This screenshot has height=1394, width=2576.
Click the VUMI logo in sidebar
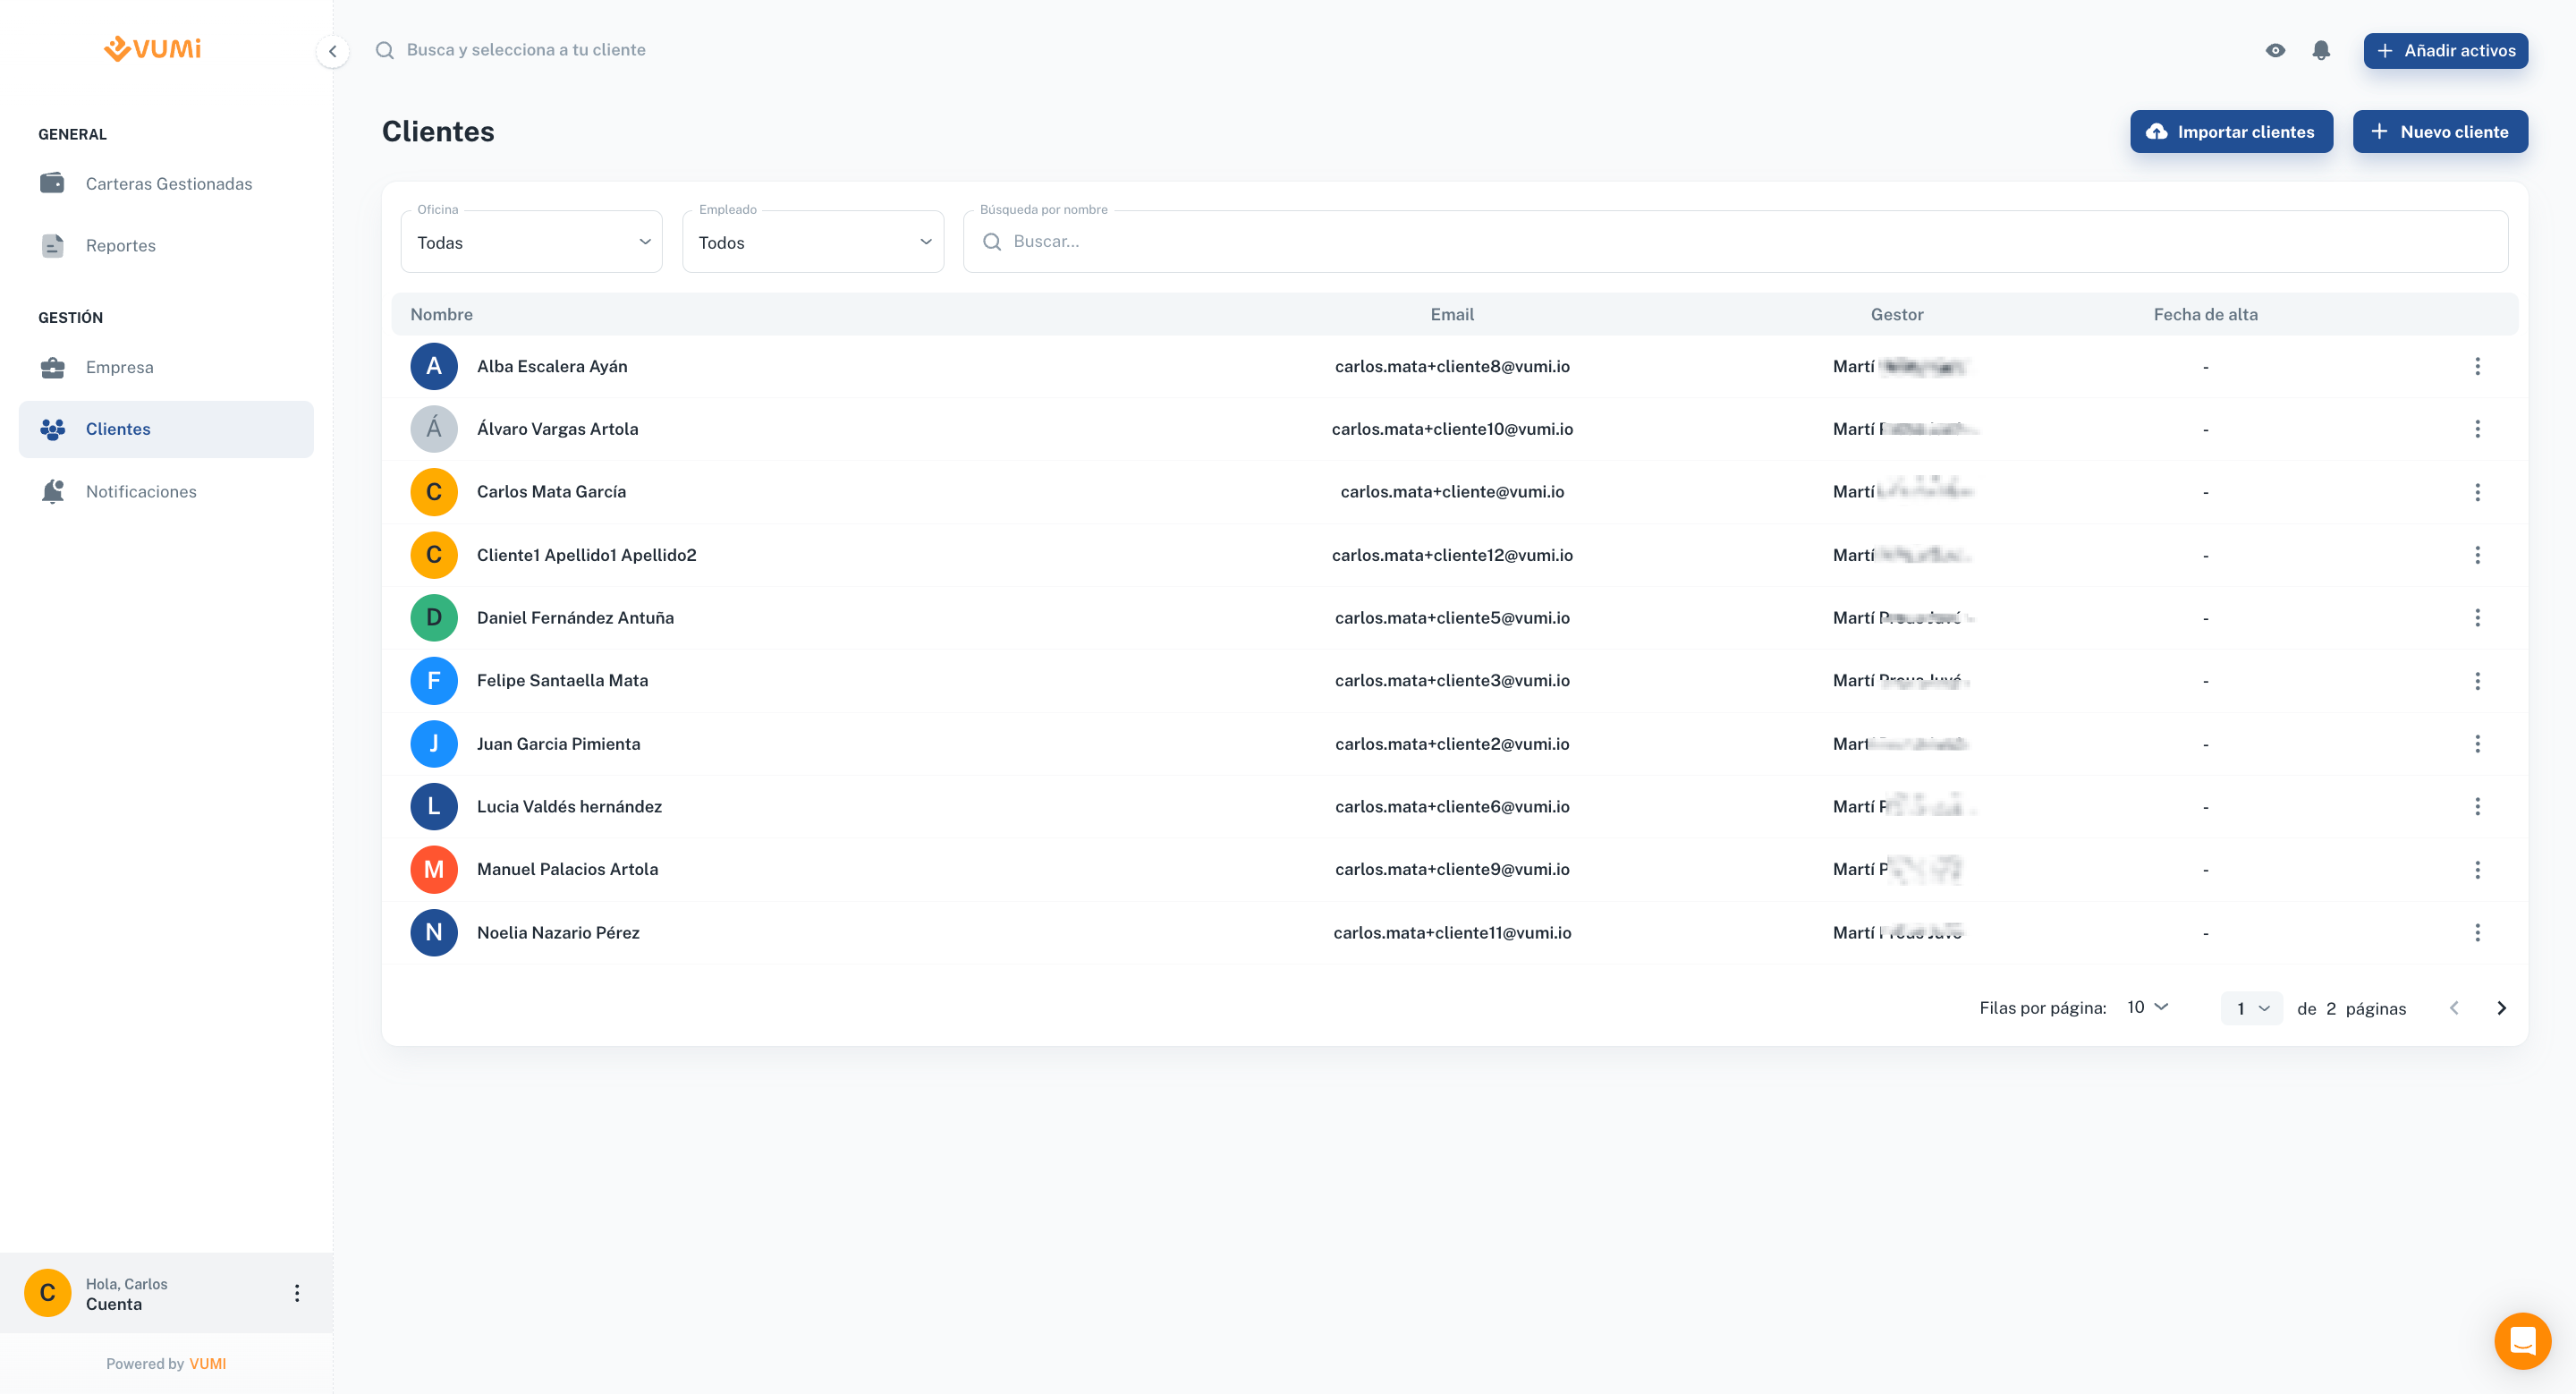click(x=152, y=48)
